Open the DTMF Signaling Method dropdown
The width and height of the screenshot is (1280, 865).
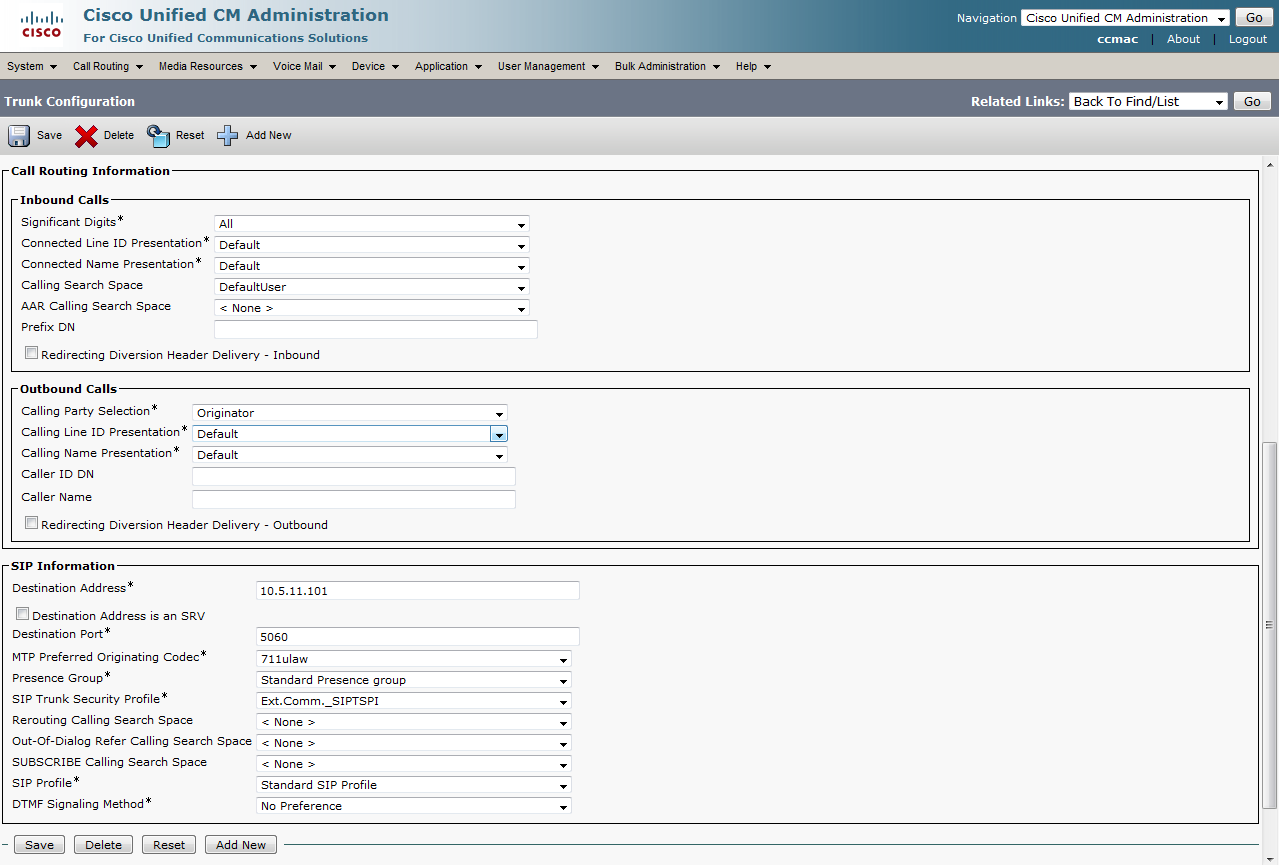[414, 806]
